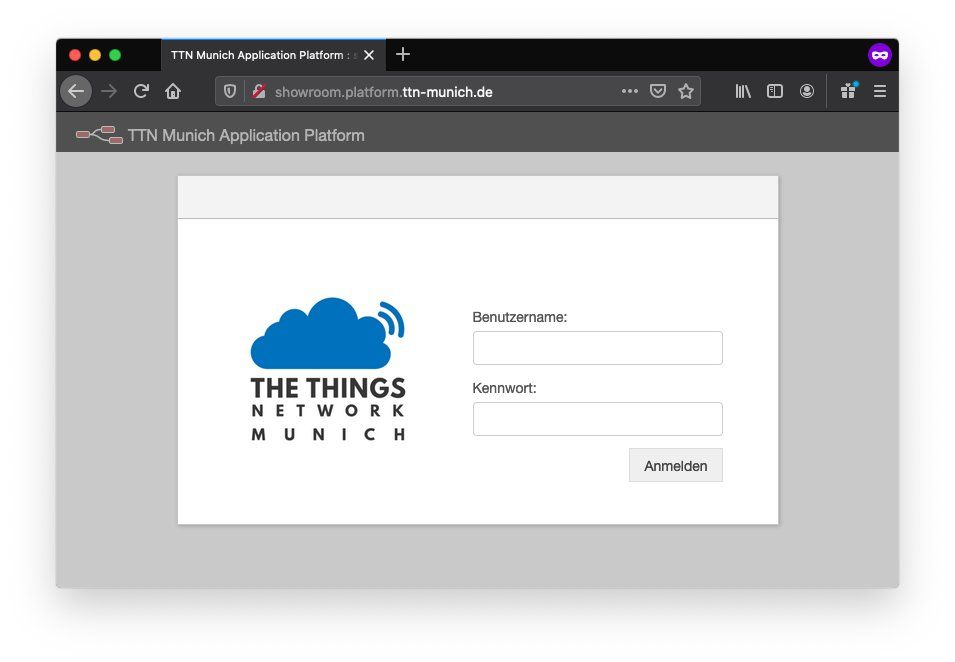Close the TTN Munich Application Platform tab
Image resolution: width=955 pixels, height=662 pixels.
[368, 55]
